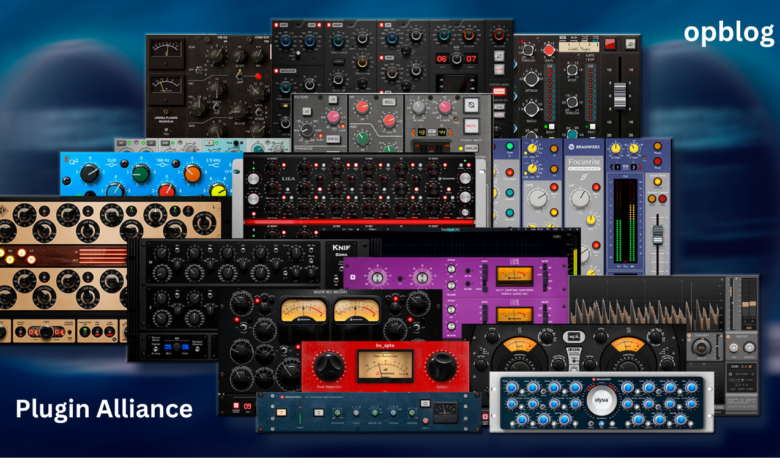The height and width of the screenshot is (470, 780).
Task: Click the red 09 display below Shadow Hills compressor
Action: (247, 406)
